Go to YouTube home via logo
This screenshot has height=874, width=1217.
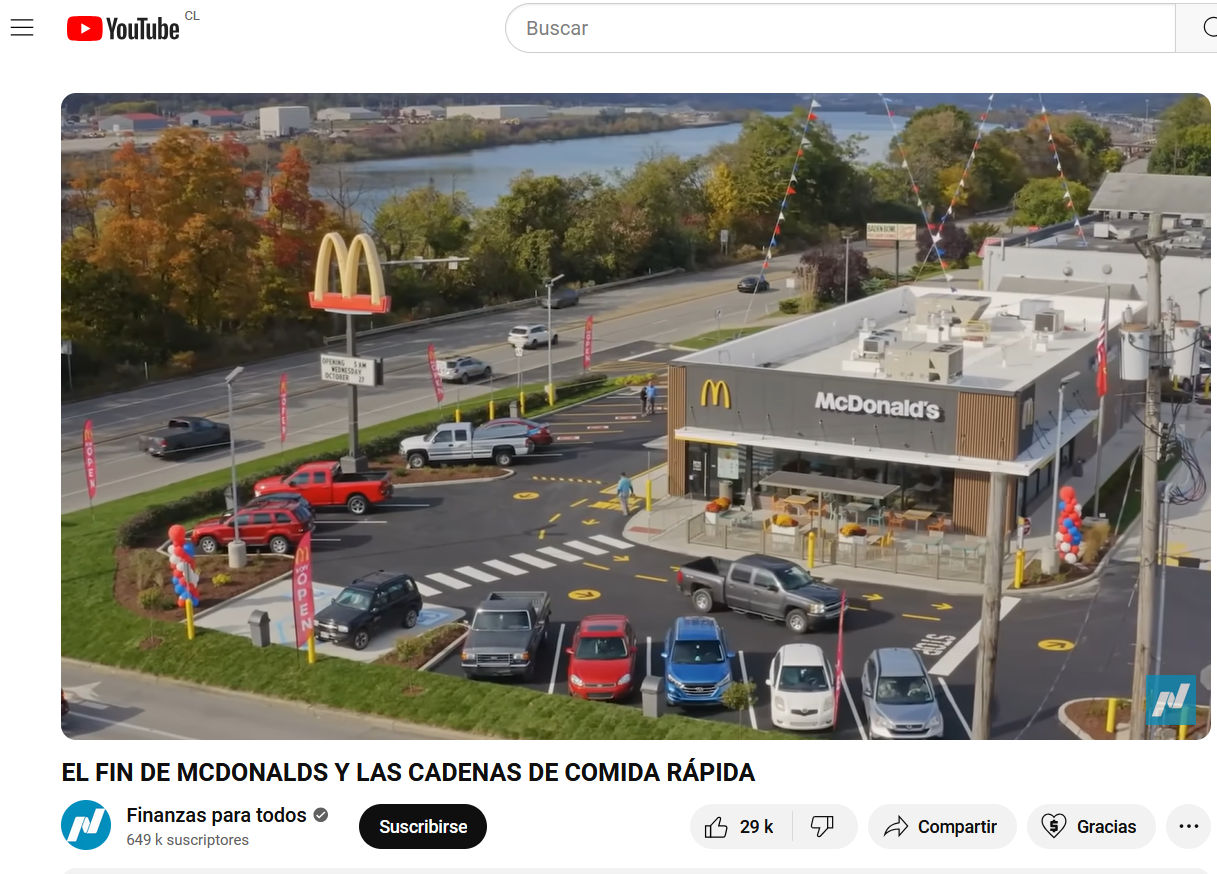pyautogui.click(x=123, y=28)
